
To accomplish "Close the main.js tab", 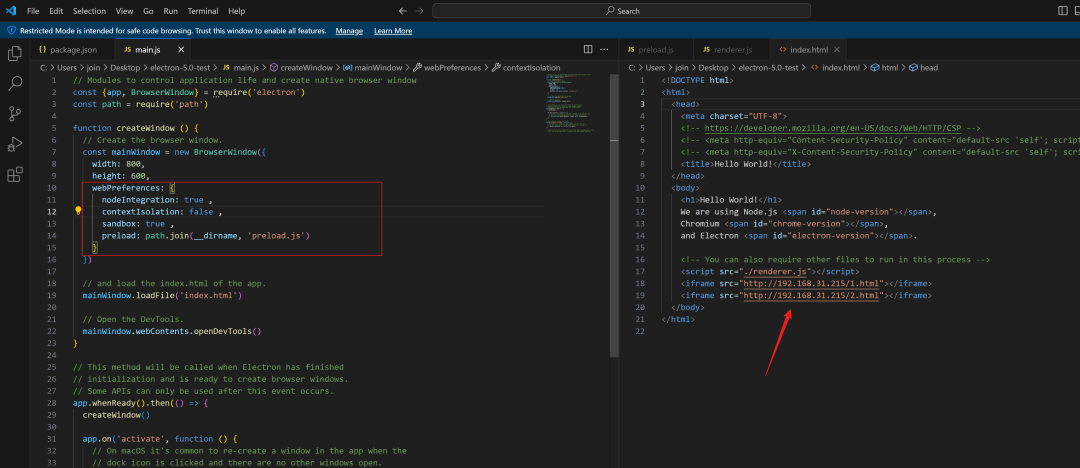I will (181, 50).
